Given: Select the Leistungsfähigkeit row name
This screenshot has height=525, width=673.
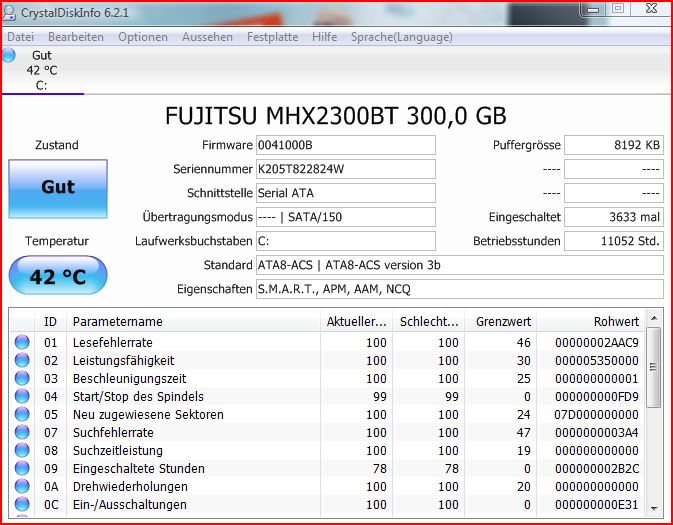Looking at the screenshot, I should [x=124, y=360].
